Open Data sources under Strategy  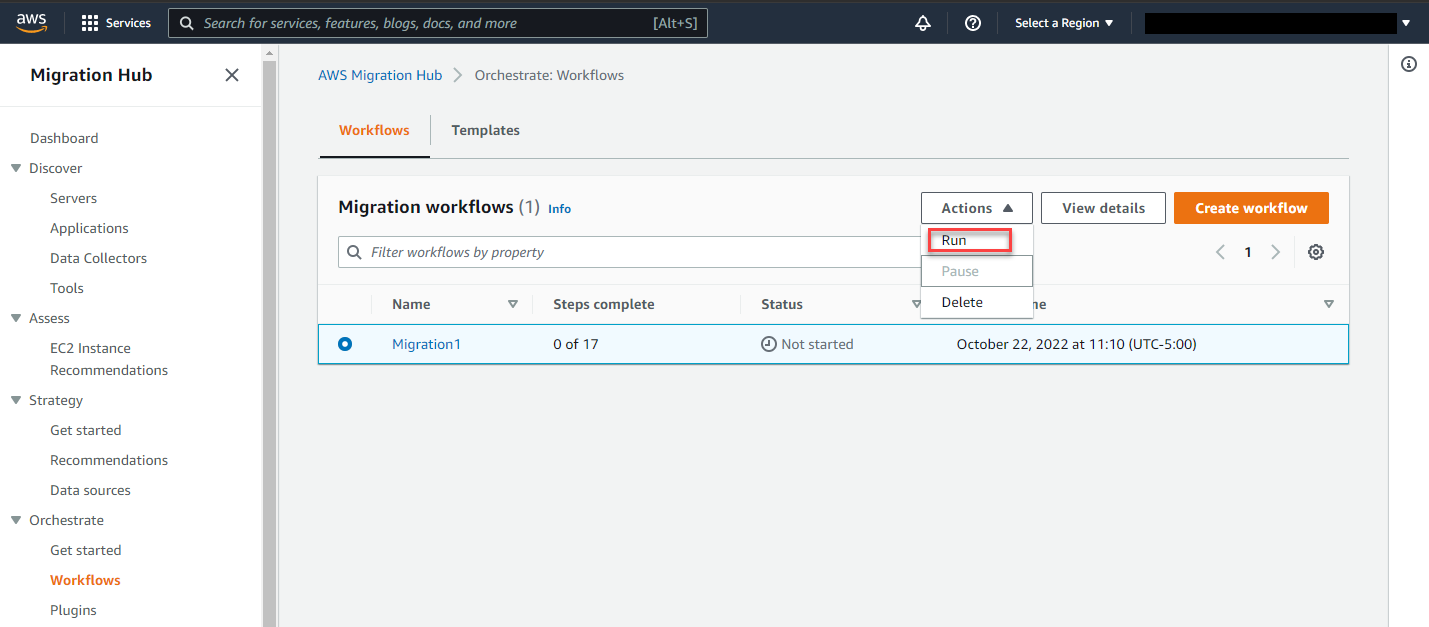tap(90, 490)
